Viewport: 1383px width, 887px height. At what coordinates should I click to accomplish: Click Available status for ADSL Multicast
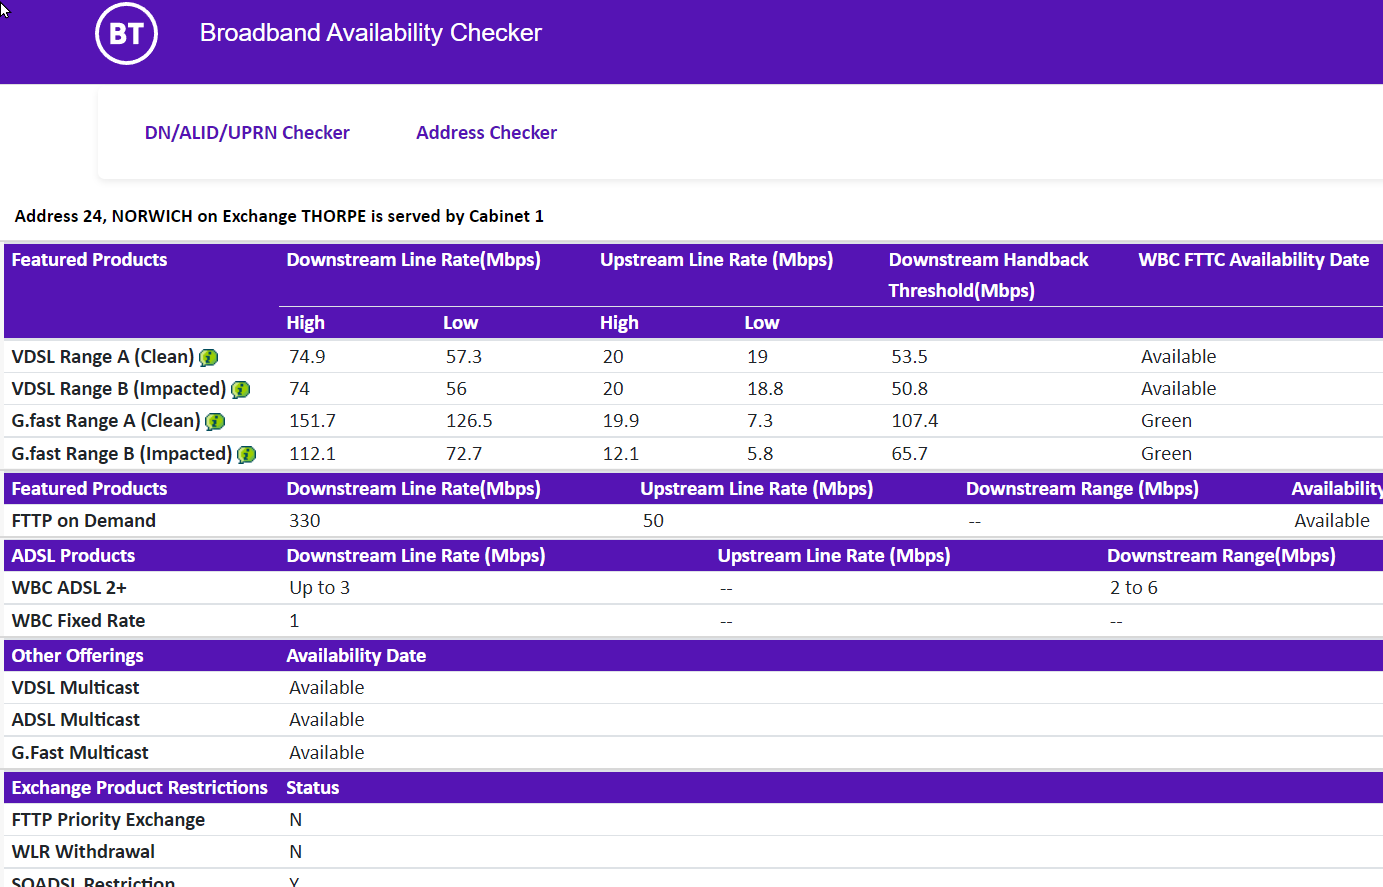pyautogui.click(x=327, y=720)
